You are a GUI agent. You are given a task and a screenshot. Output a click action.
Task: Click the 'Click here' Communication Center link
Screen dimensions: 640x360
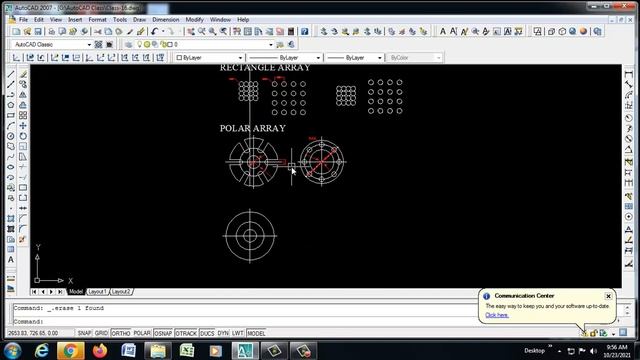pyautogui.click(x=497, y=315)
